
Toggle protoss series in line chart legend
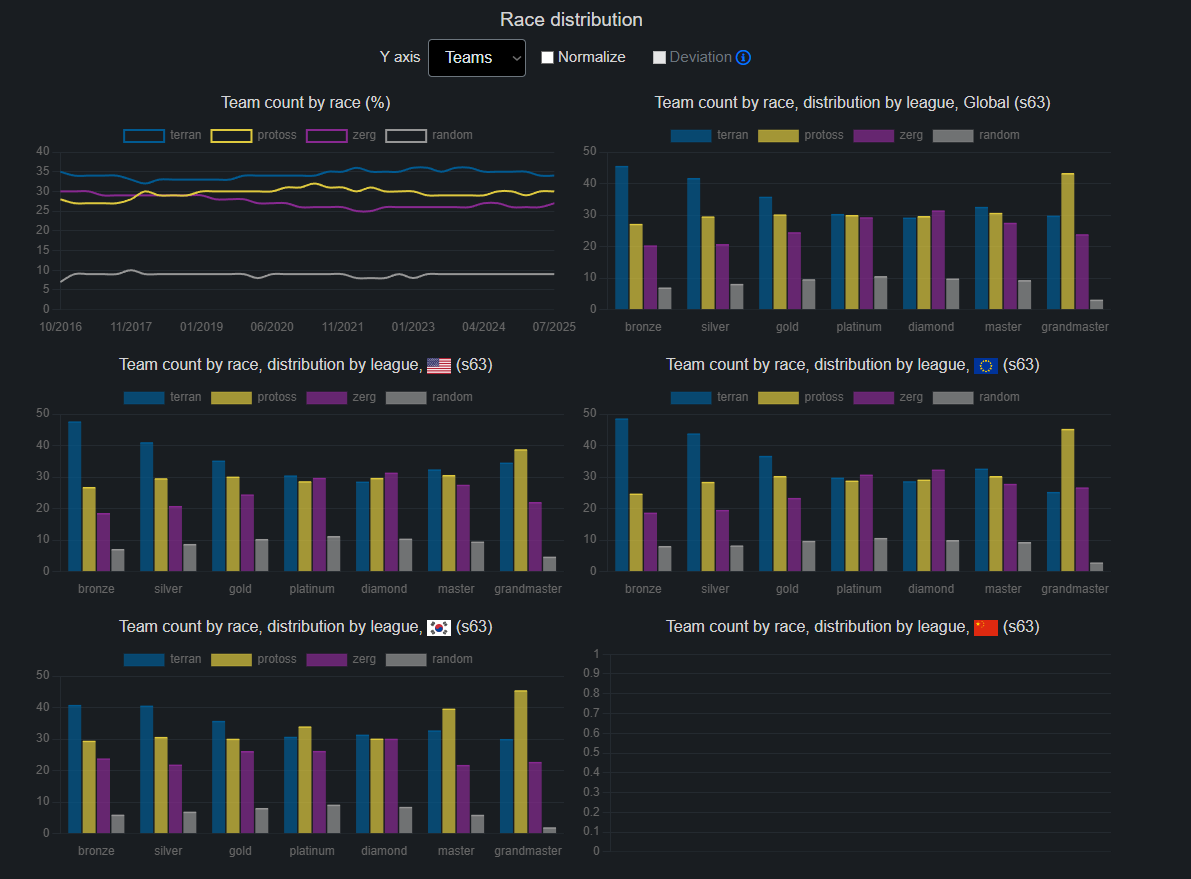tap(254, 135)
